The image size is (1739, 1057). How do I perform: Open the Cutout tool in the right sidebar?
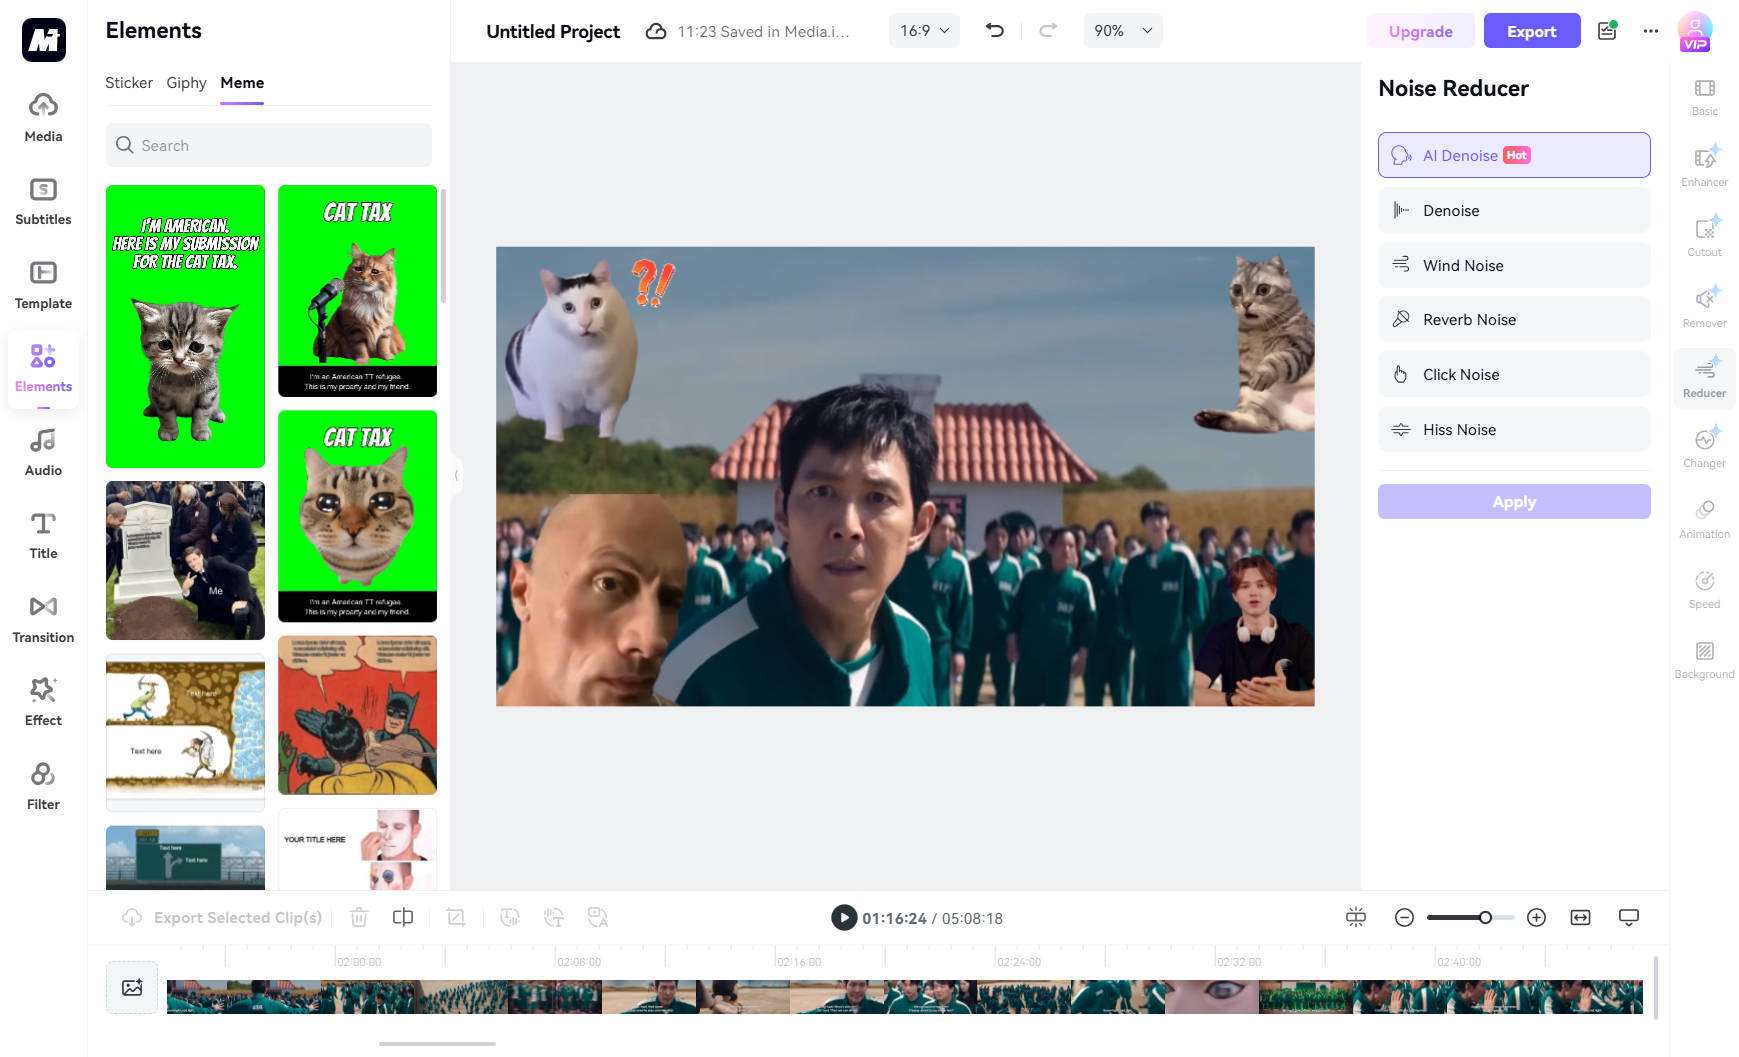(x=1704, y=235)
